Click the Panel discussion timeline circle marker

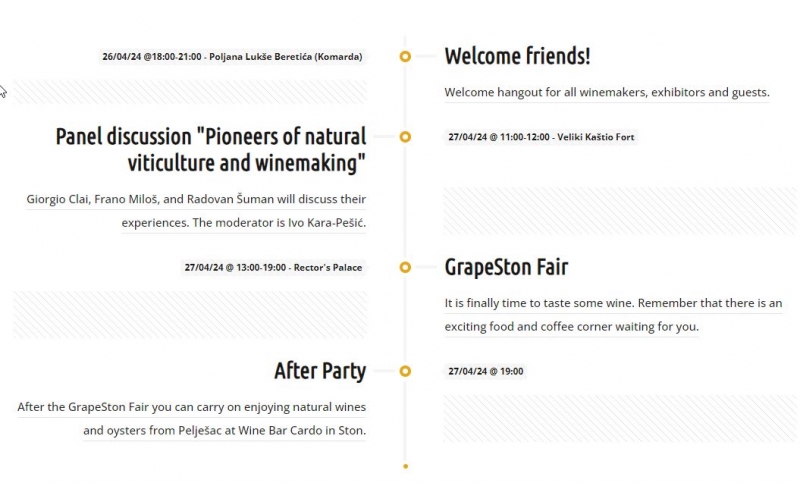click(405, 137)
